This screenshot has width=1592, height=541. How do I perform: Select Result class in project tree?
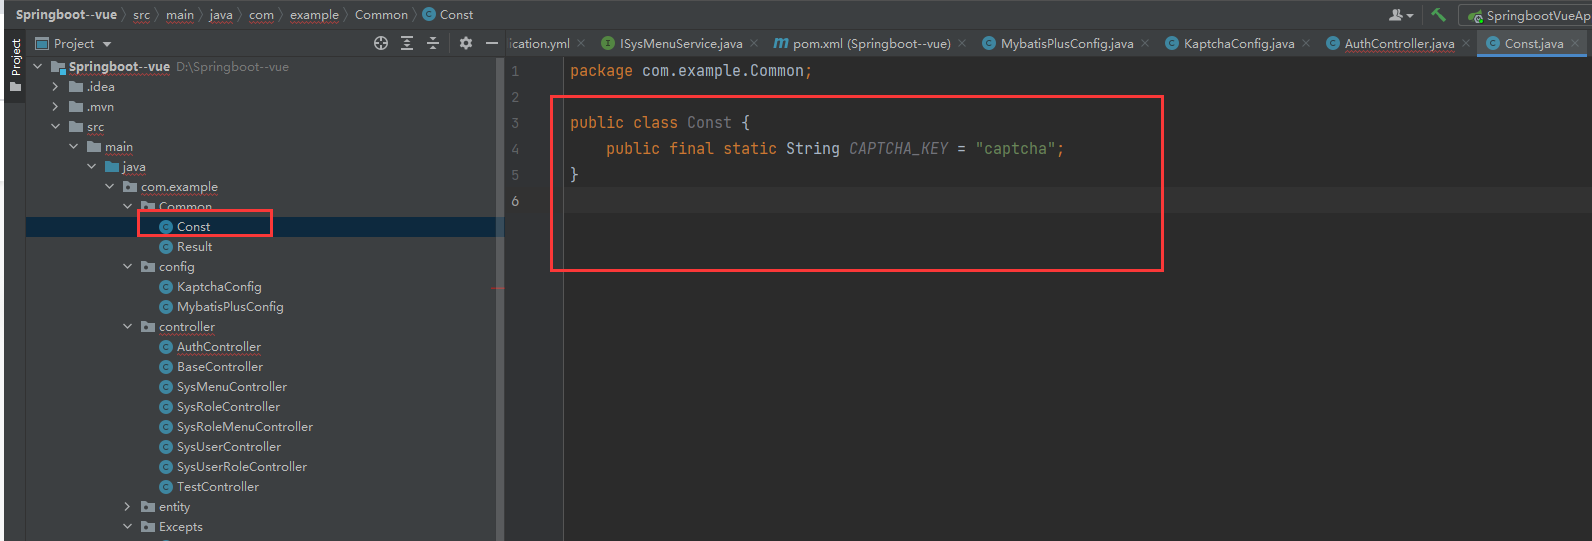pyautogui.click(x=194, y=247)
